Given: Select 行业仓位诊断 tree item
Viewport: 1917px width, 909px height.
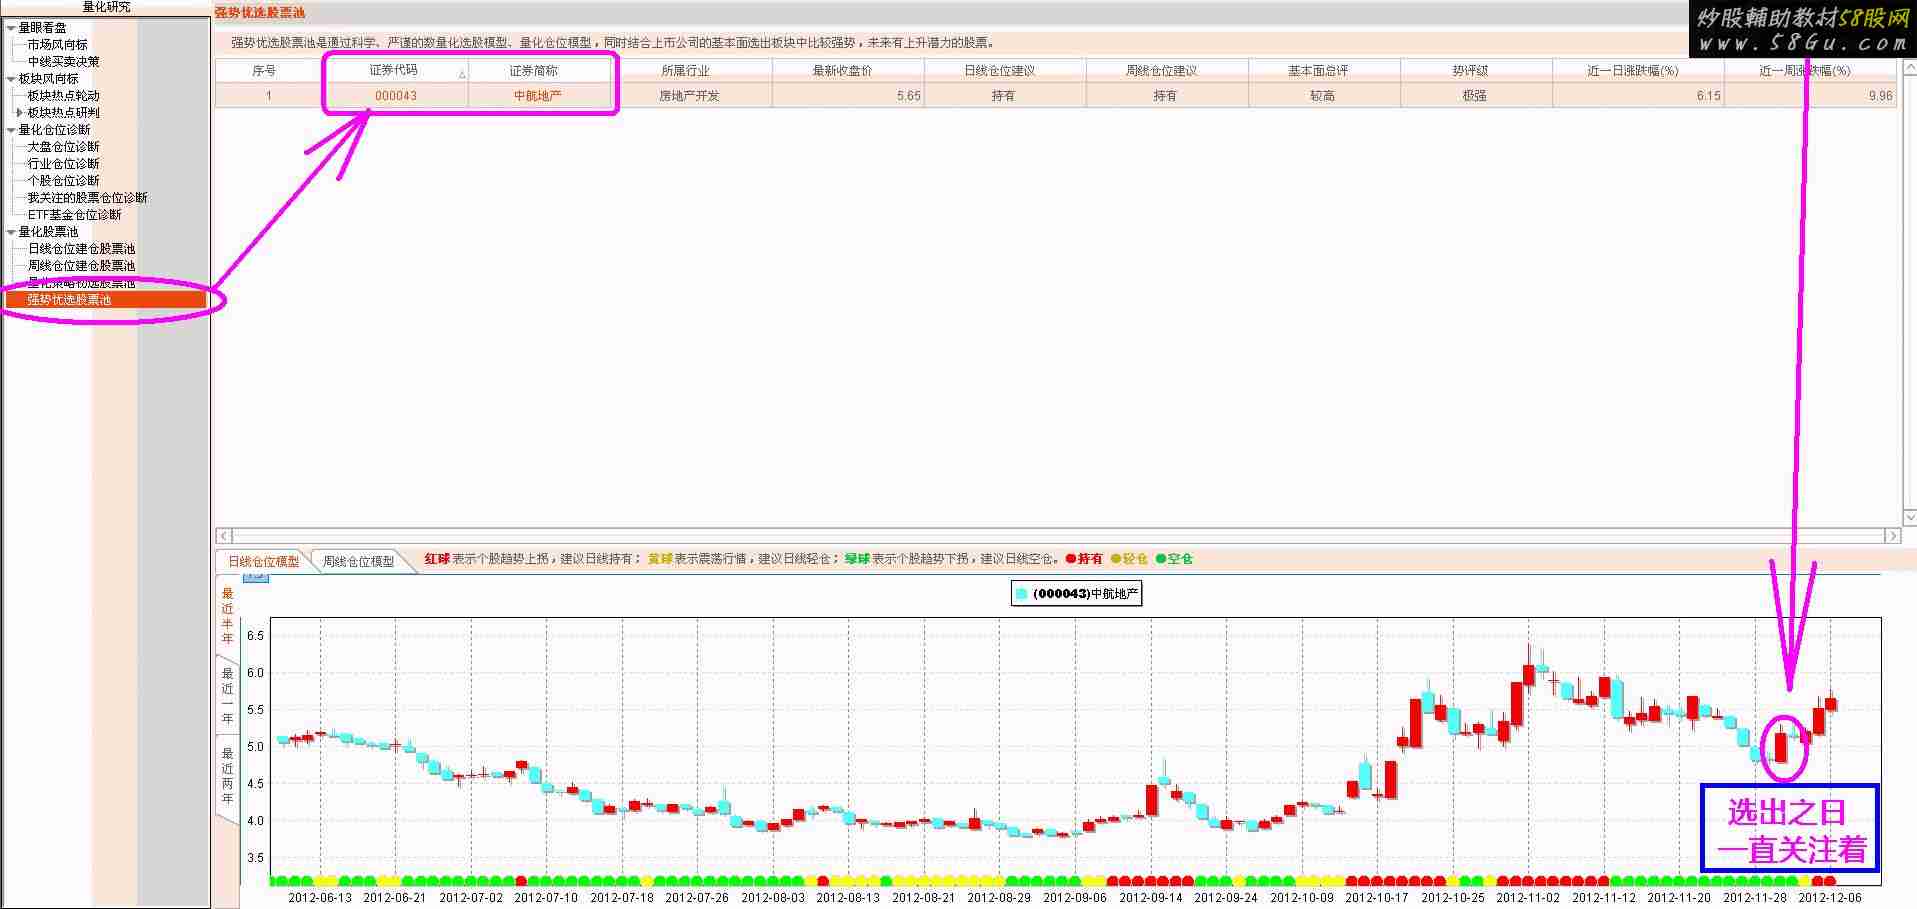Looking at the screenshot, I should coord(63,164).
